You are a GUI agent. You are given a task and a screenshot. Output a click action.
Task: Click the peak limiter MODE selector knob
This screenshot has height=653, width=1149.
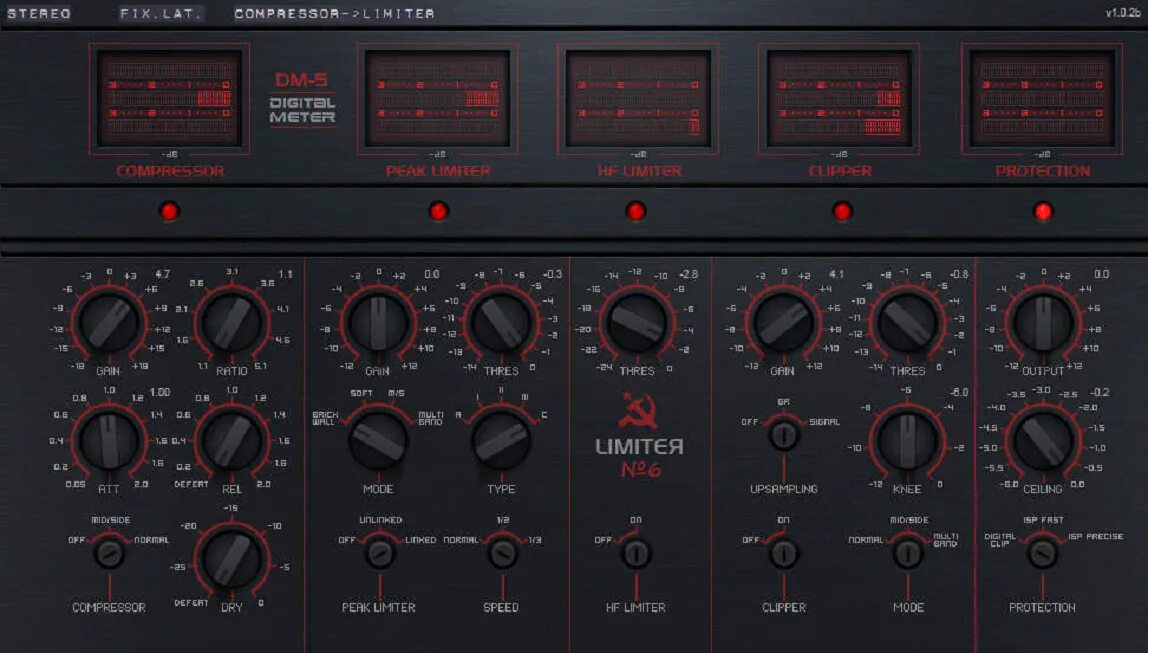378,440
